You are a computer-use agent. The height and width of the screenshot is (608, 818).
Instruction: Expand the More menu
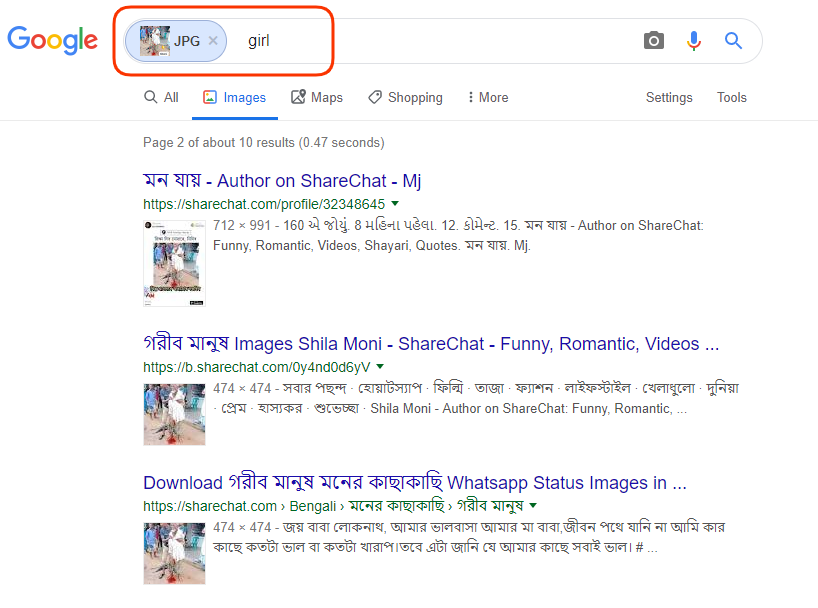click(x=488, y=98)
